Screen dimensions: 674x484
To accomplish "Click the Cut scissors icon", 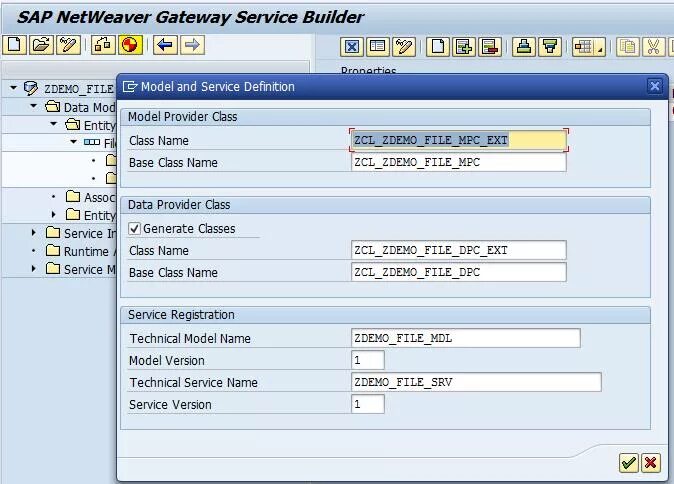I will coord(653,46).
